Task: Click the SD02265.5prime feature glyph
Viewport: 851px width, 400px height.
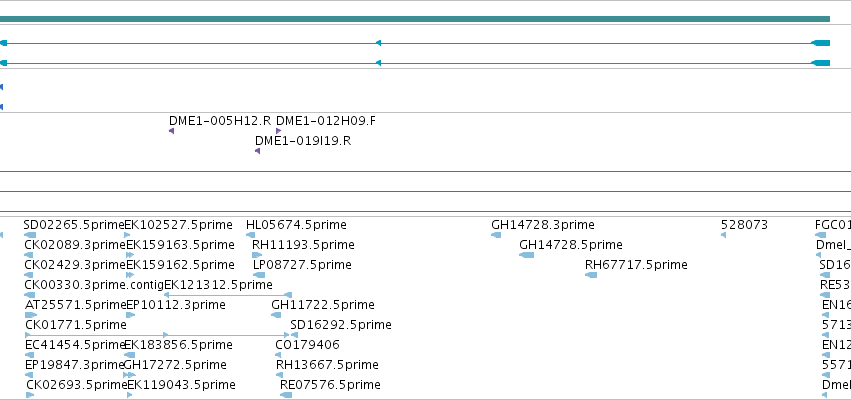Action: pos(30,235)
